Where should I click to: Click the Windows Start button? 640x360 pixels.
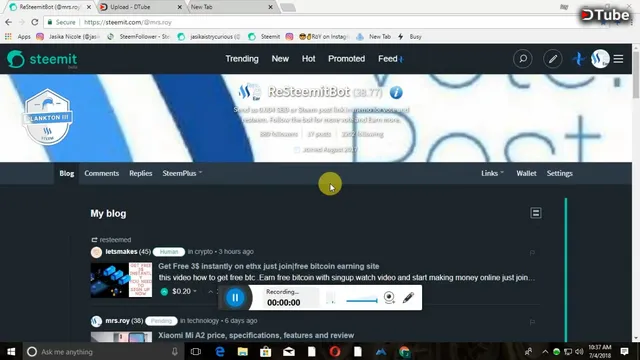coord(11,351)
